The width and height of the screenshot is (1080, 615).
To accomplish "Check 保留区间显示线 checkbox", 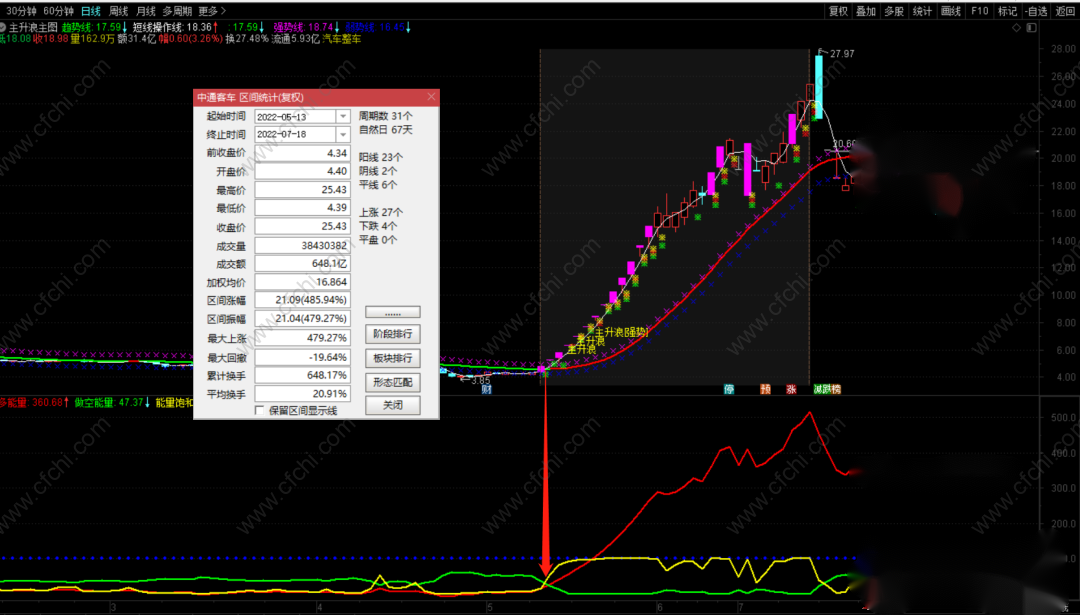I will tap(260, 410).
